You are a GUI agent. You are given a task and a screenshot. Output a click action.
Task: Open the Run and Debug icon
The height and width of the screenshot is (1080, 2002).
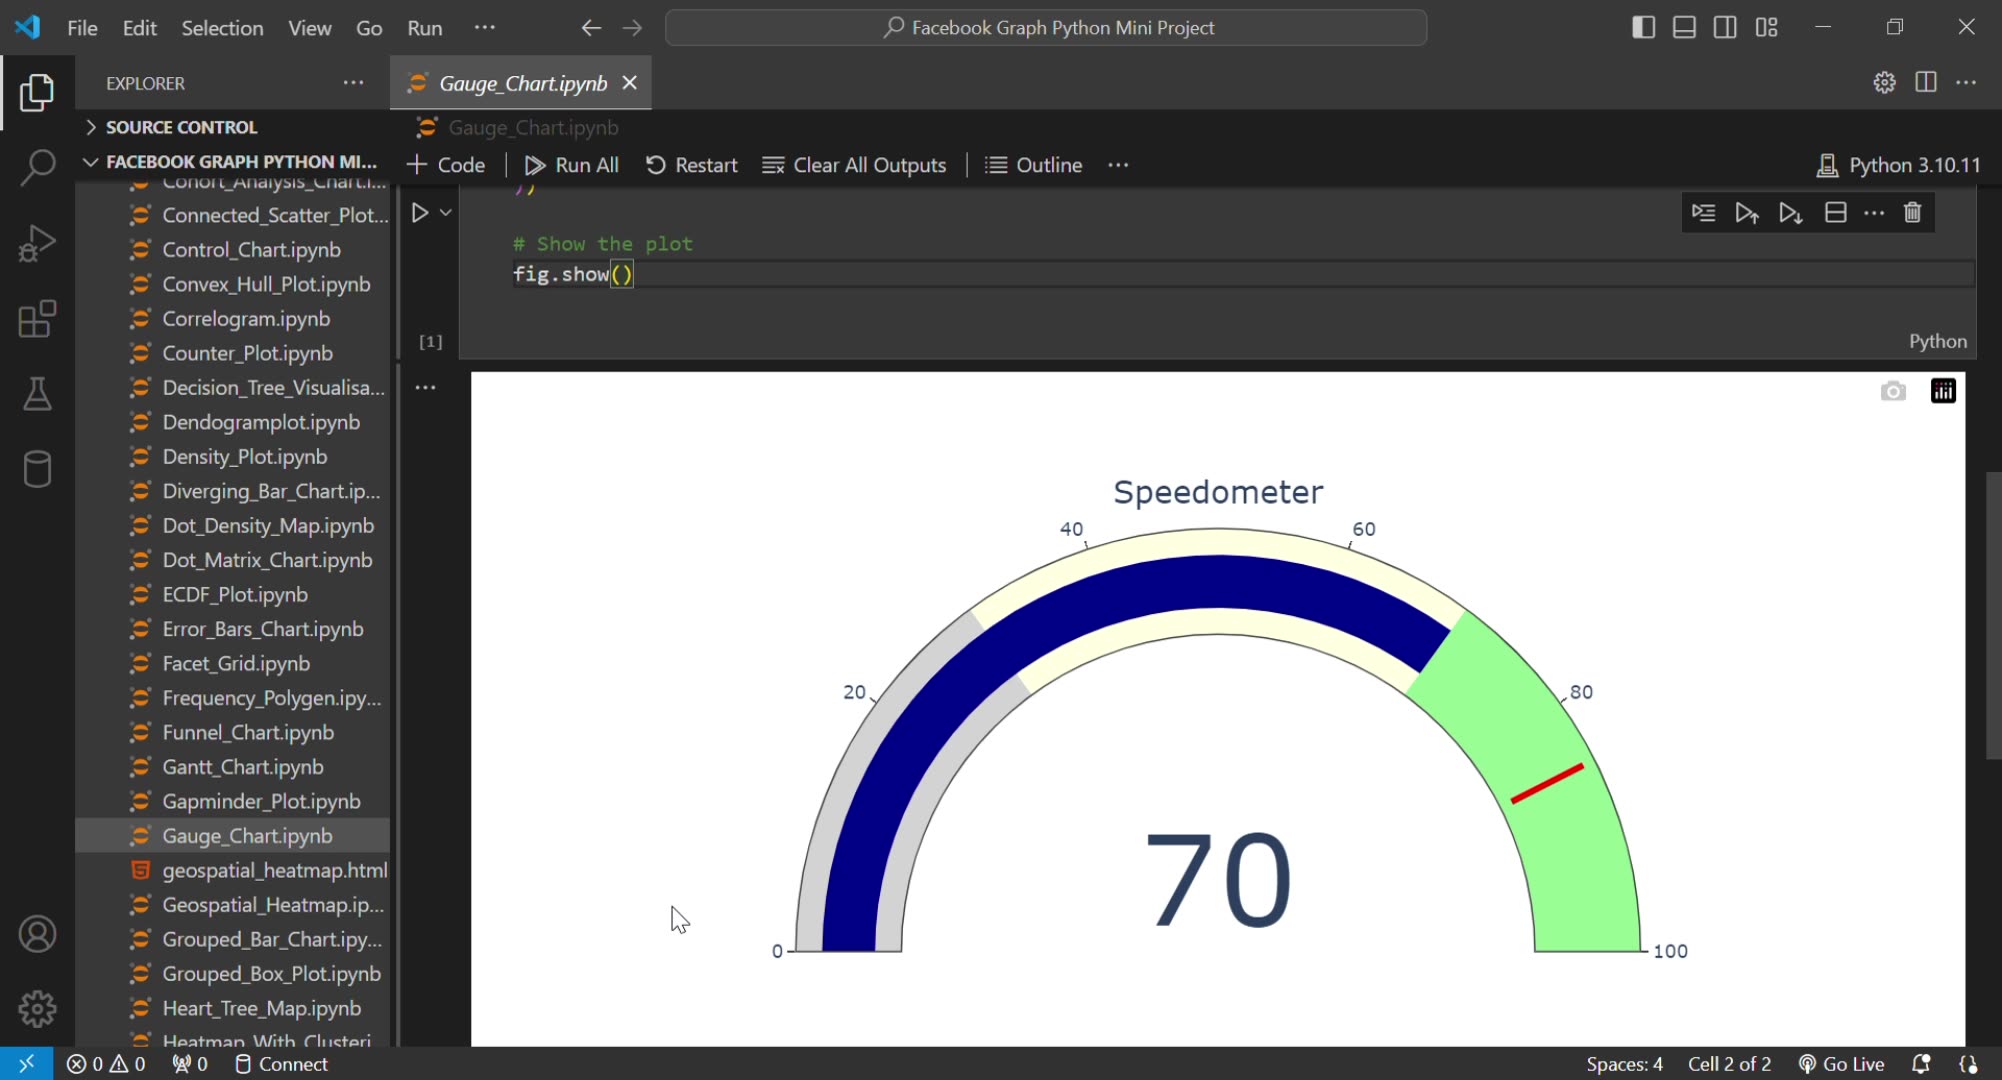[x=37, y=243]
